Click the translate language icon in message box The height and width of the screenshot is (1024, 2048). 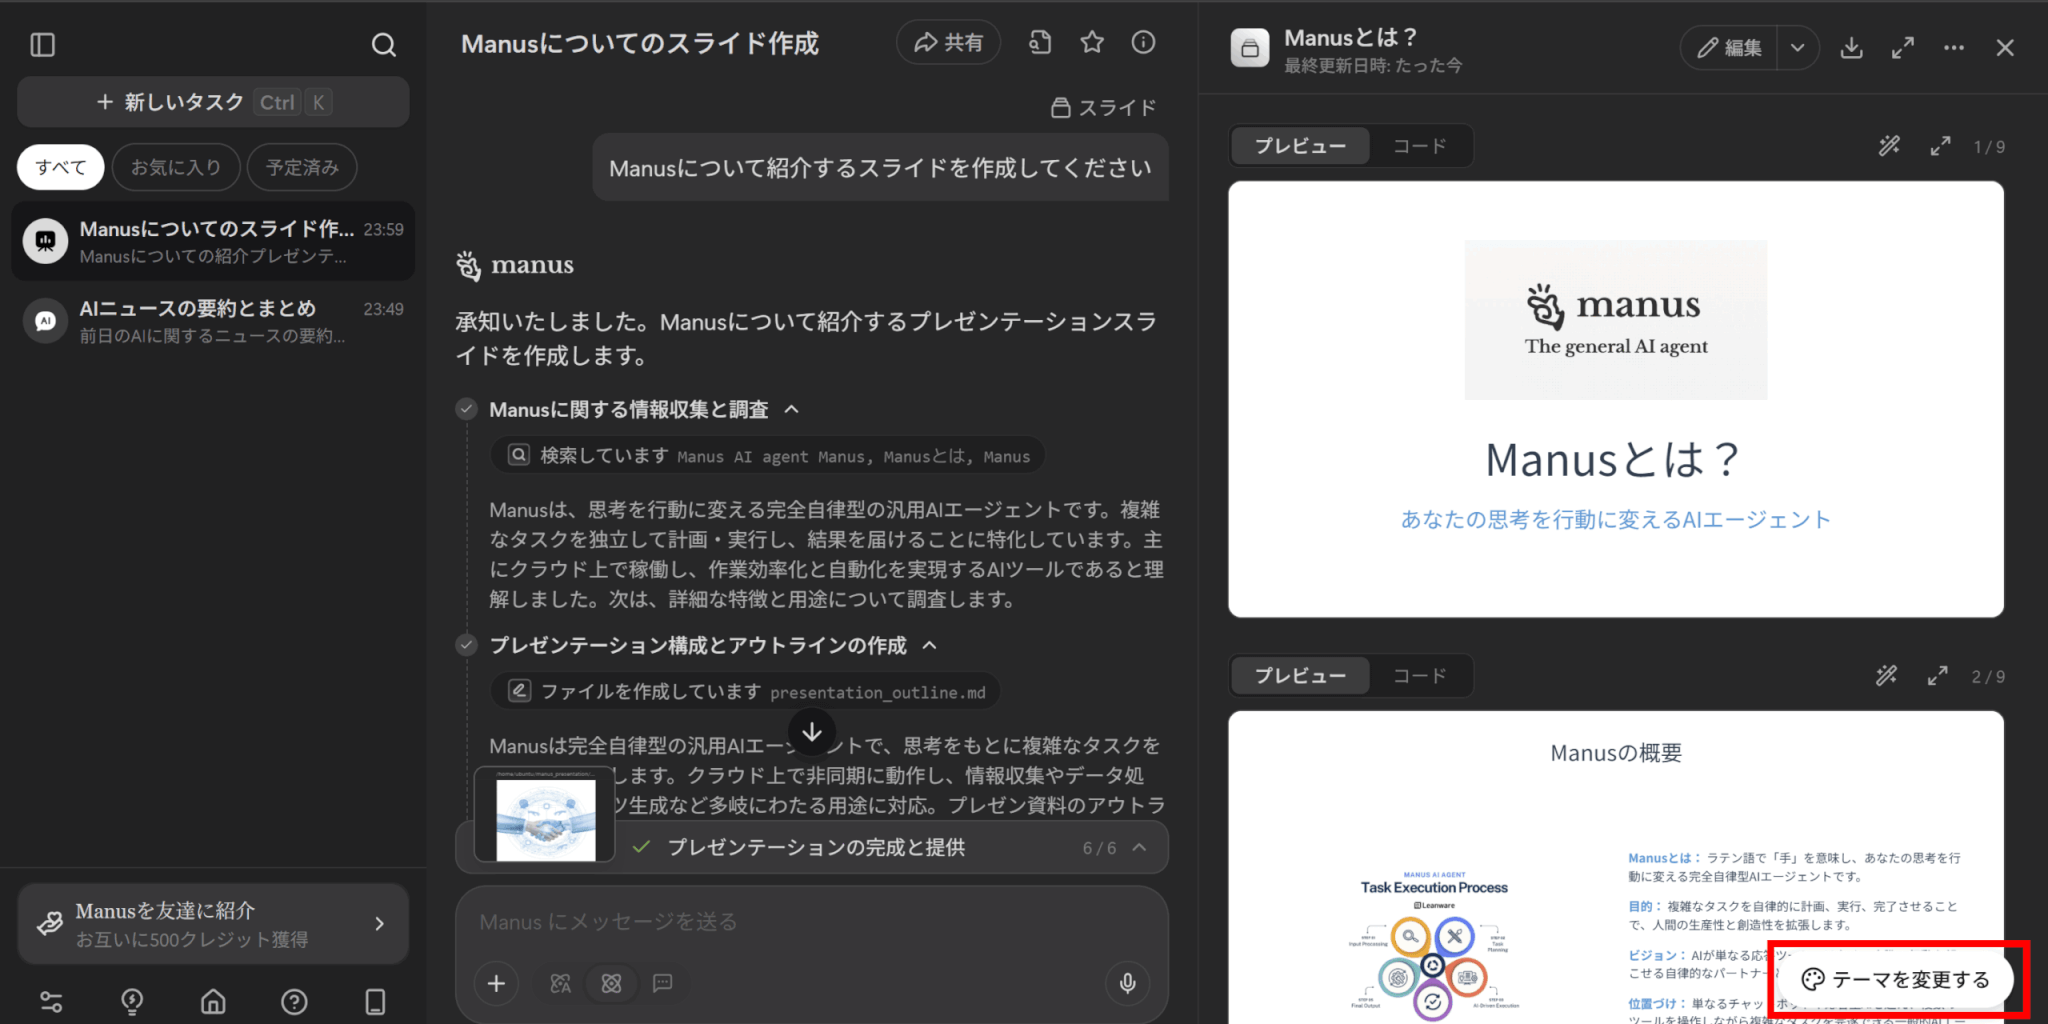click(561, 983)
